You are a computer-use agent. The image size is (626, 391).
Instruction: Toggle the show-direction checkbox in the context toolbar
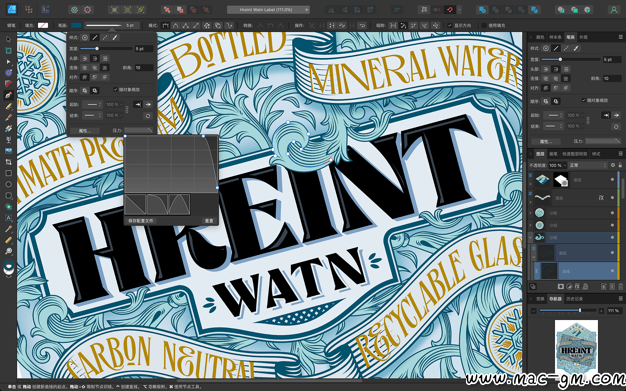[x=450, y=25]
